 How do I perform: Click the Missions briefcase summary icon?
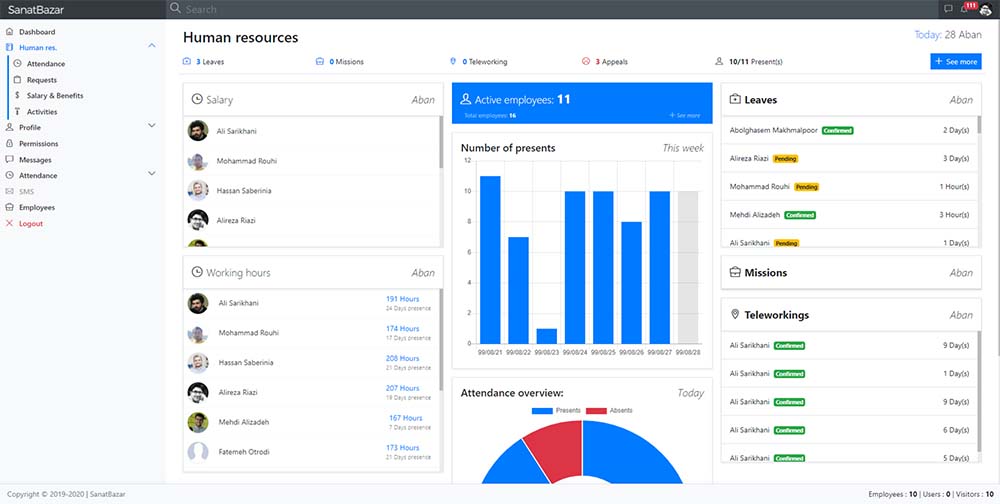click(x=320, y=62)
